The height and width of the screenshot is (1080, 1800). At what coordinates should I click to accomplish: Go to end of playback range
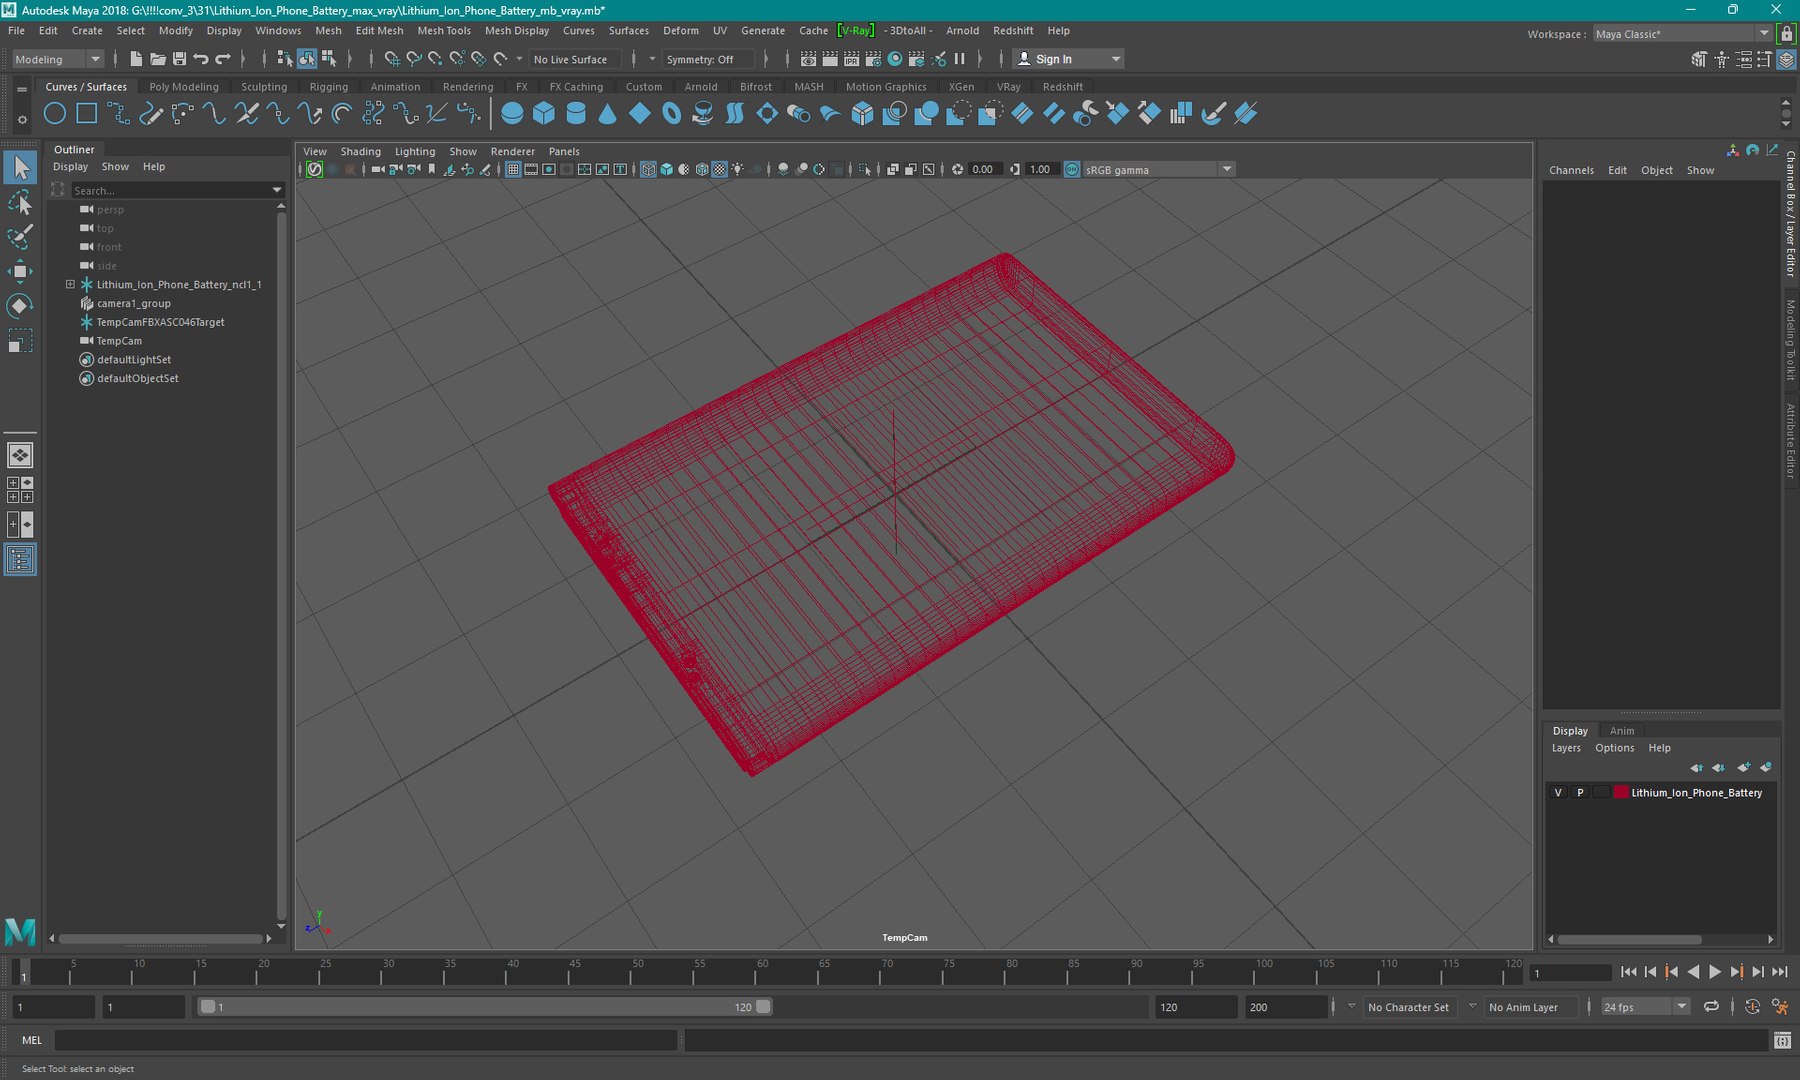[1780, 972]
